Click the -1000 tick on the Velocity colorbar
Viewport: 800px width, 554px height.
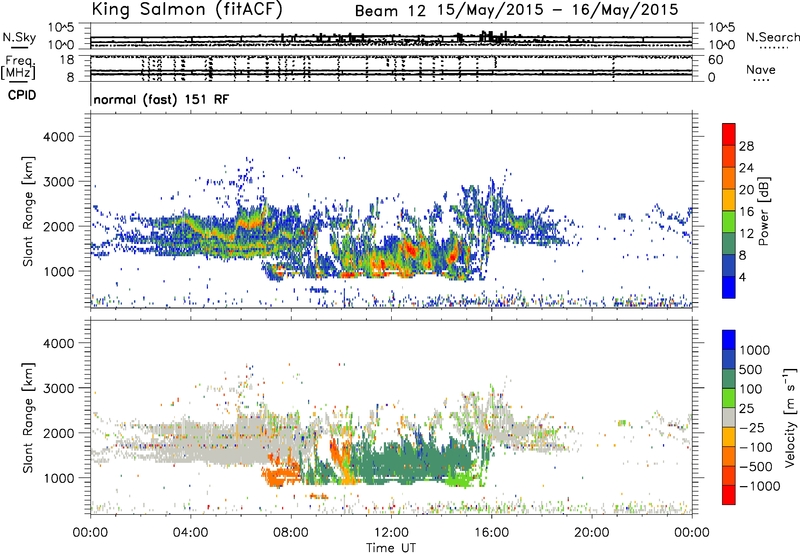tap(760, 486)
